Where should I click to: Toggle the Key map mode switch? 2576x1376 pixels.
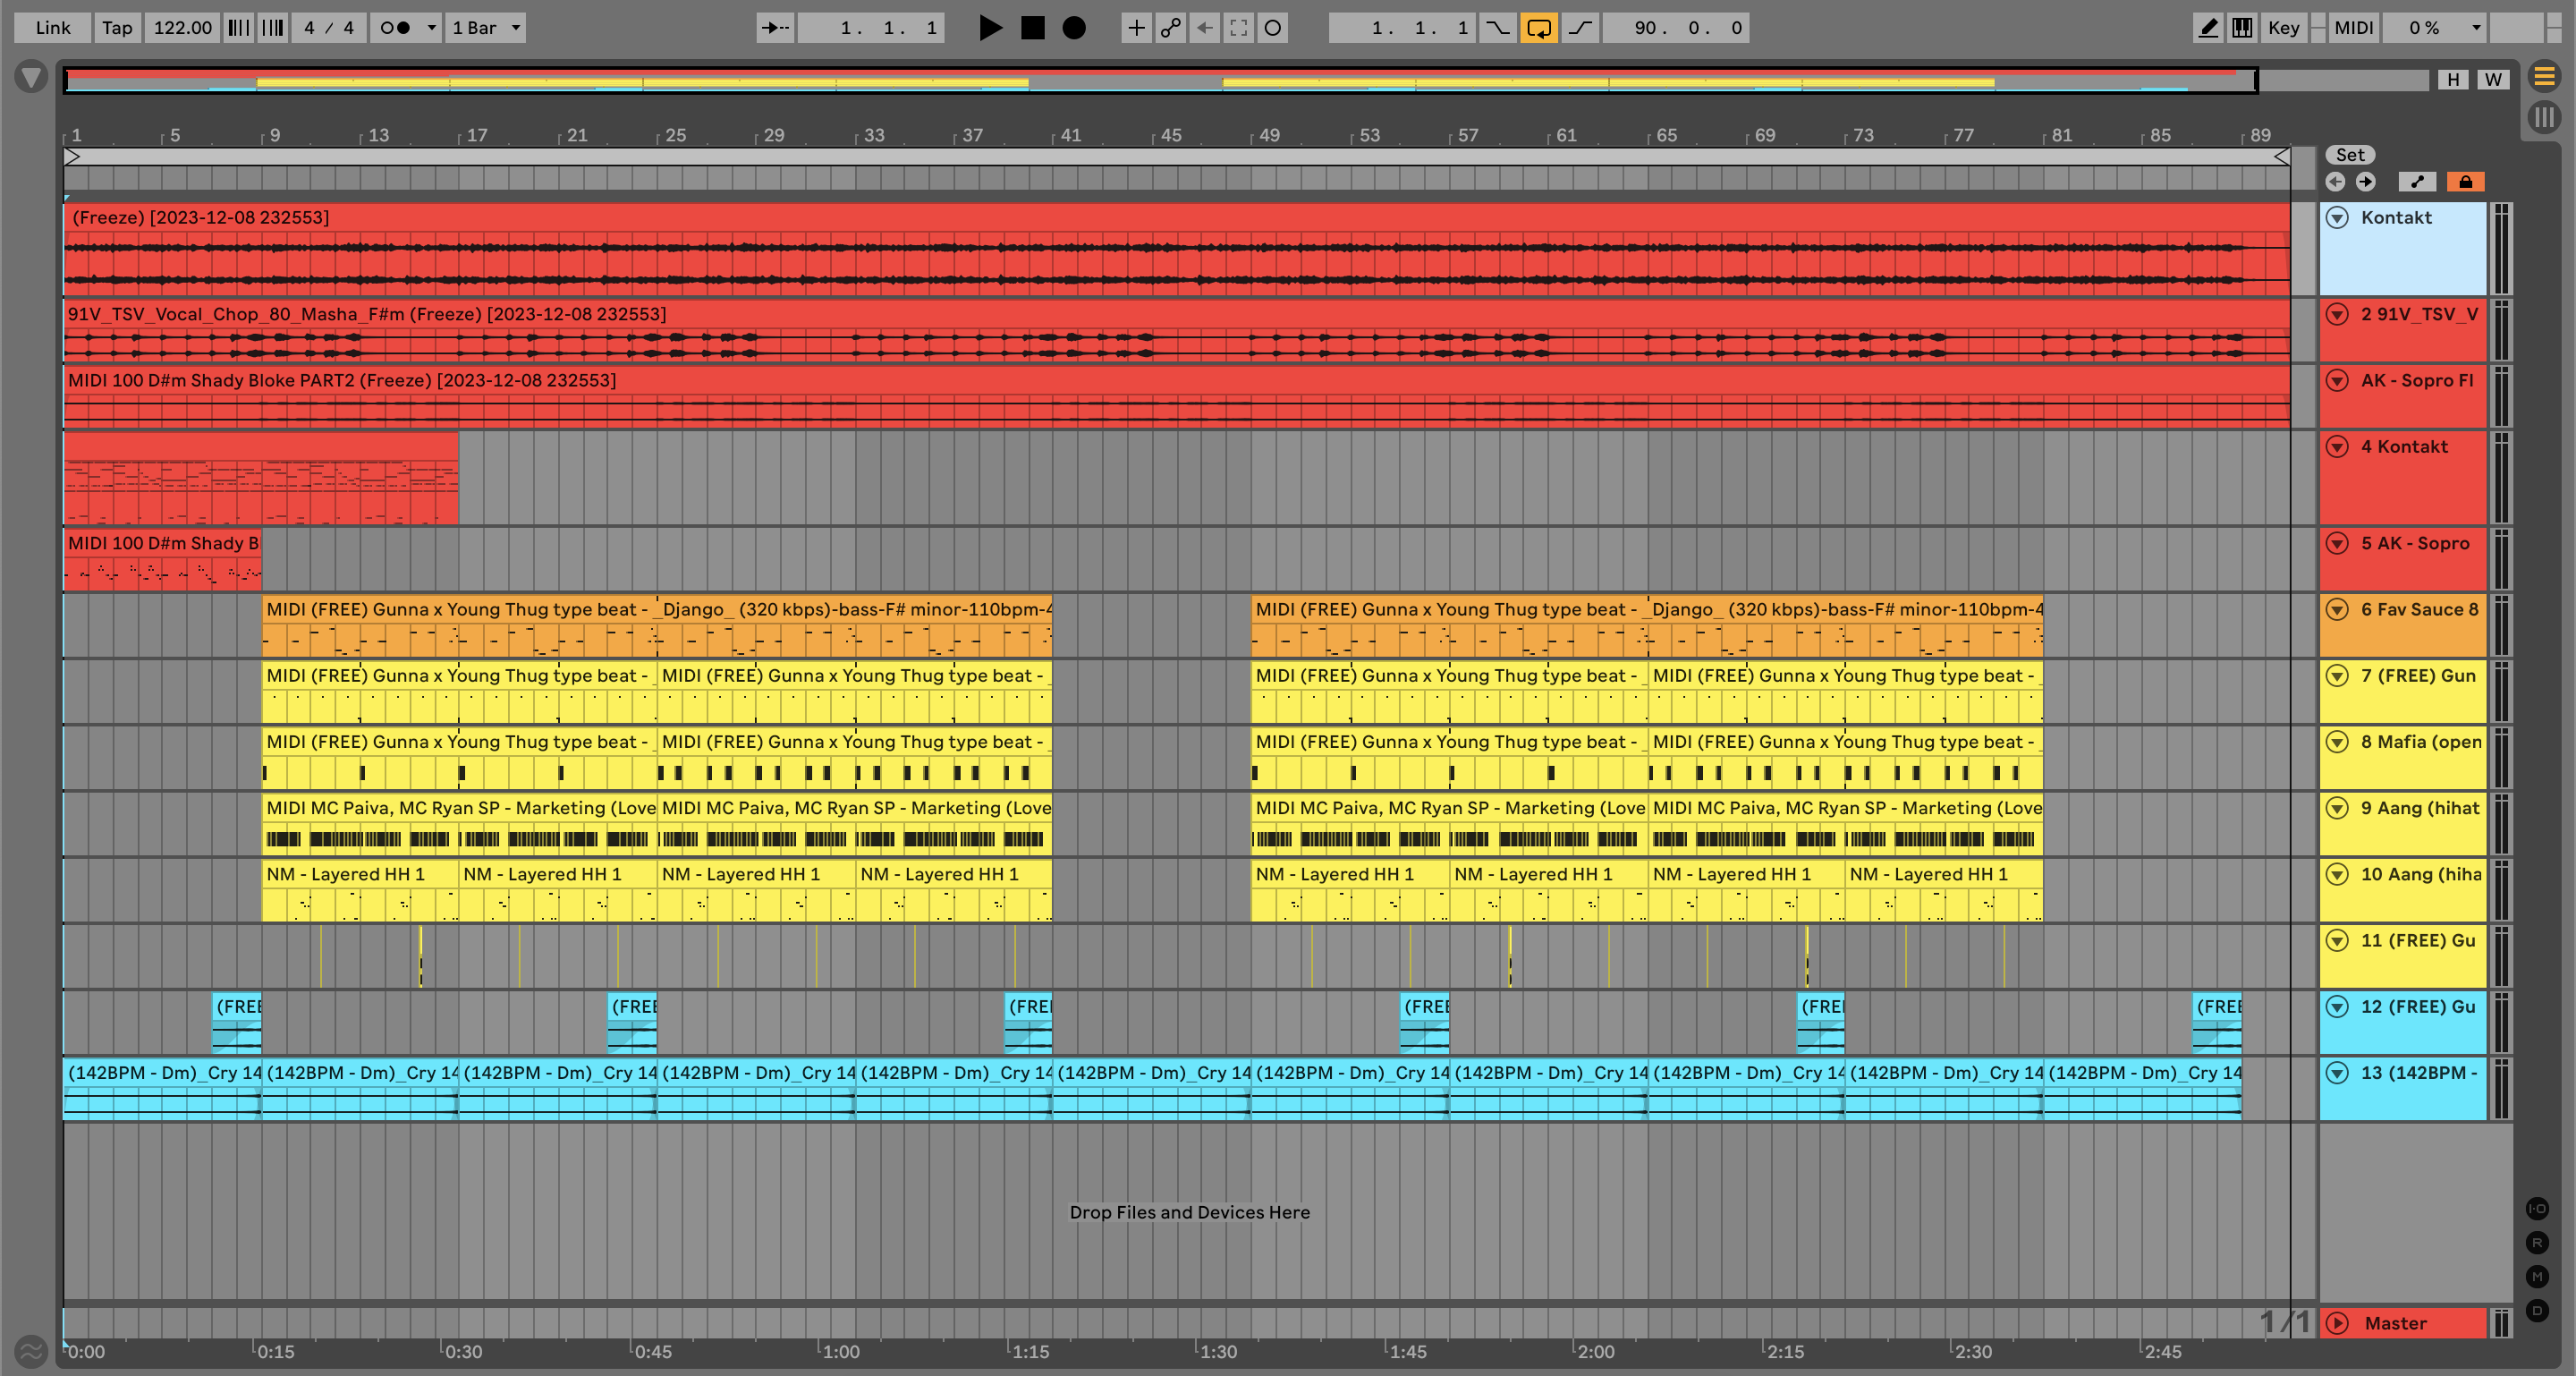pyautogui.click(x=2283, y=28)
